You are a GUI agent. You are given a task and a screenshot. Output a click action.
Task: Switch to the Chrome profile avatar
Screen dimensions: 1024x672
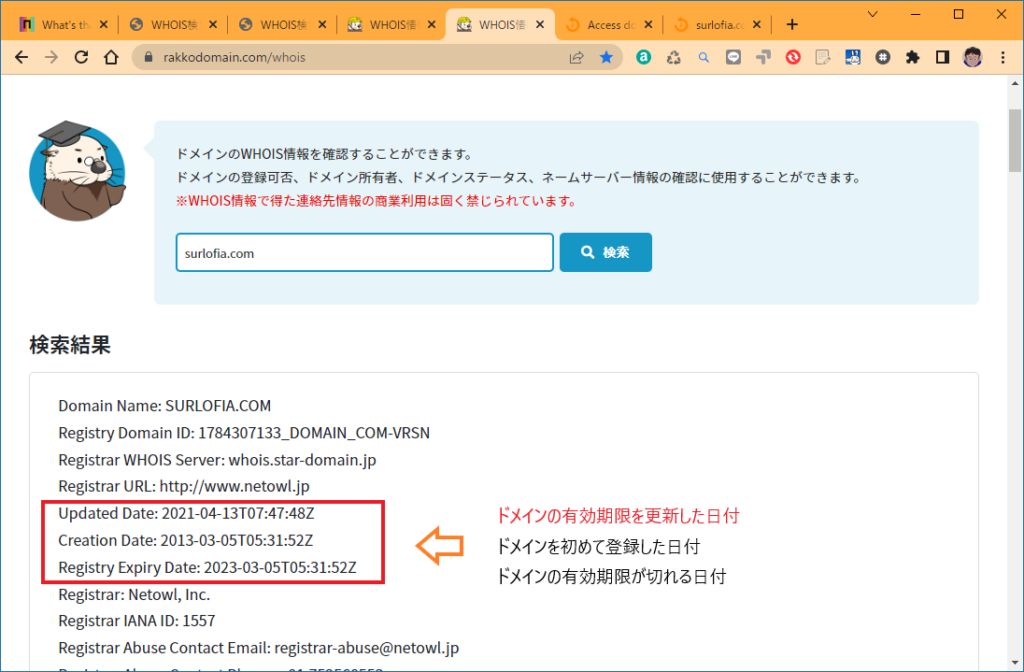coord(971,57)
